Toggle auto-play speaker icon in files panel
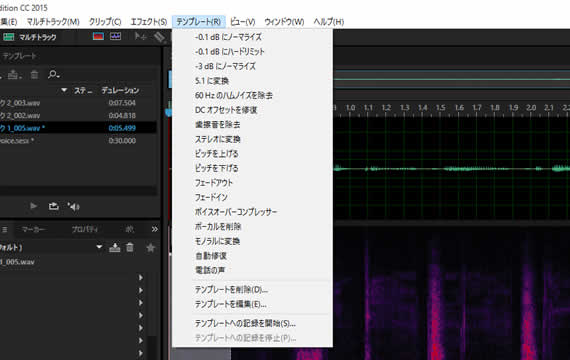This screenshot has height=360, width=570. point(73,207)
